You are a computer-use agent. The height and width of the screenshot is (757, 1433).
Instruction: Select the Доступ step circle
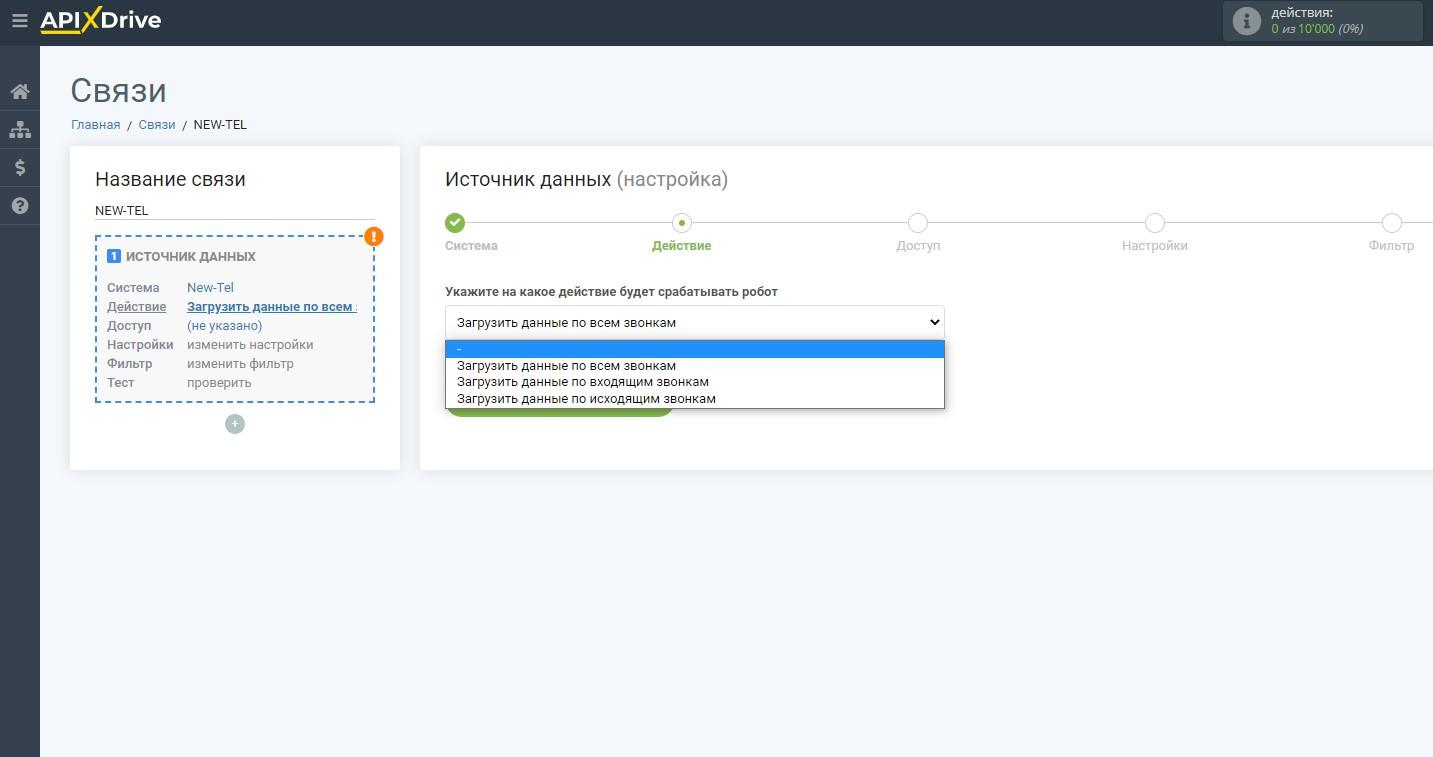[918, 223]
